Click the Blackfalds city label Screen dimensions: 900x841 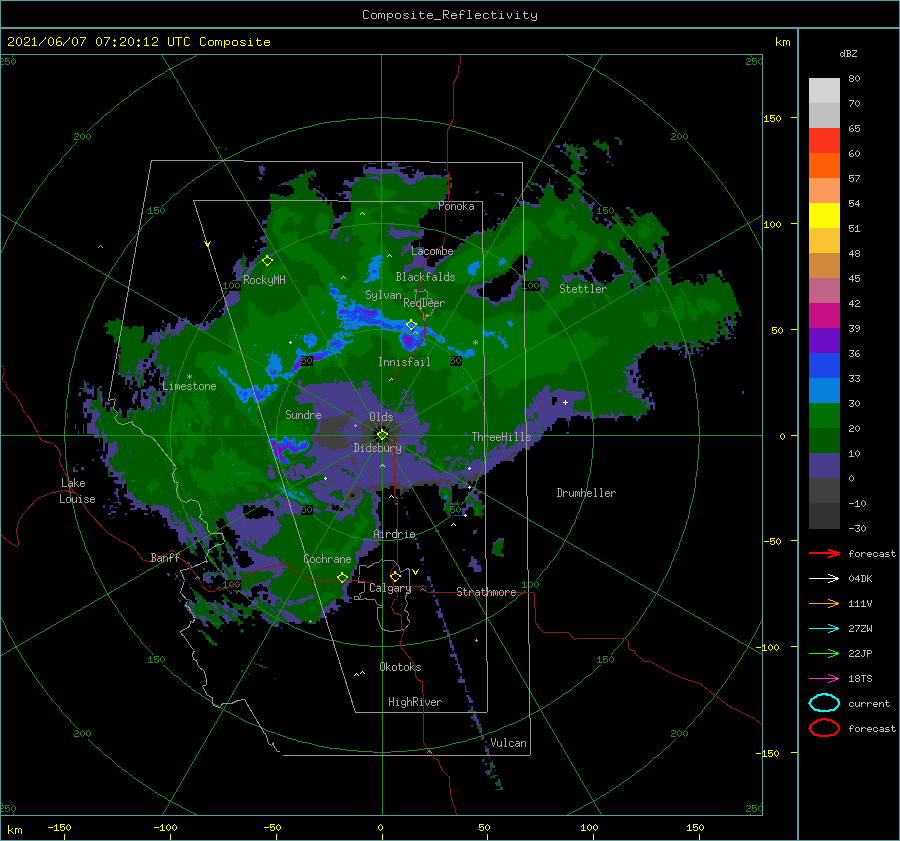[x=425, y=277]
